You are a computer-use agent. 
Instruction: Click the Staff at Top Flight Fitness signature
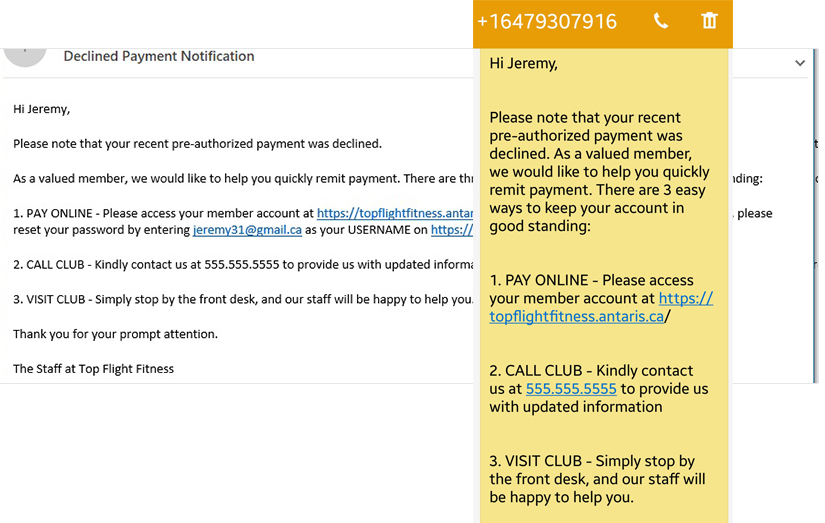(x=93, y=369)
